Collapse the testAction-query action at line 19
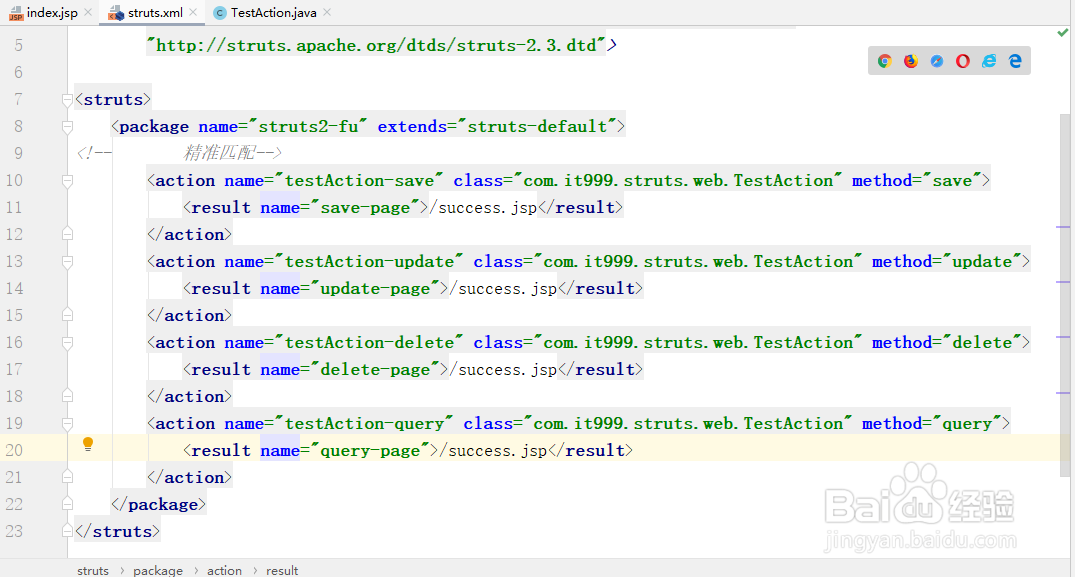1075x577 pixels. pos(67,423)
